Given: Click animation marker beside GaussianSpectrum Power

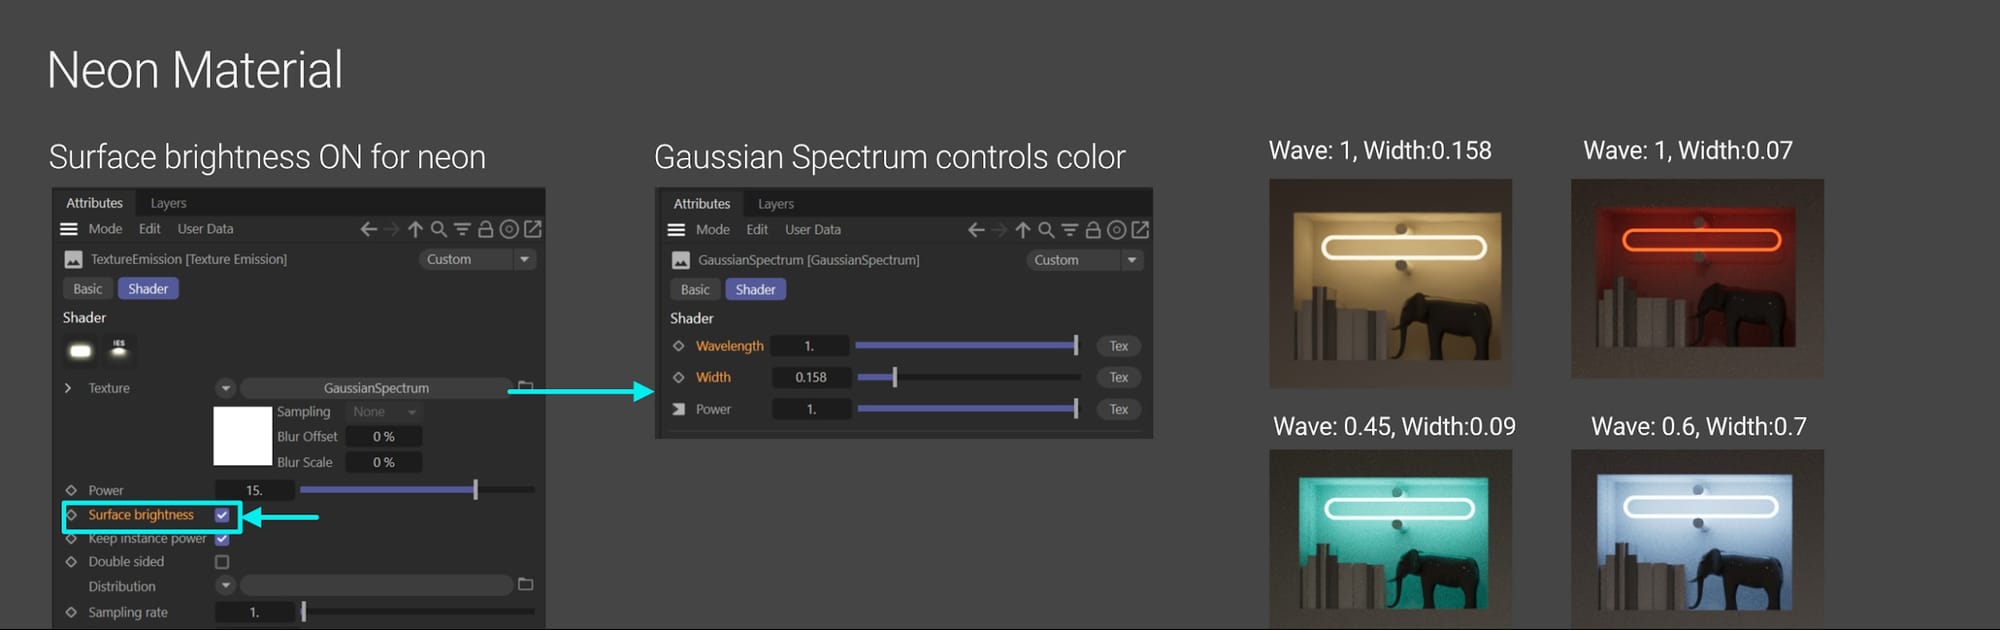Looking at the screenshot, I should [678, 409].
